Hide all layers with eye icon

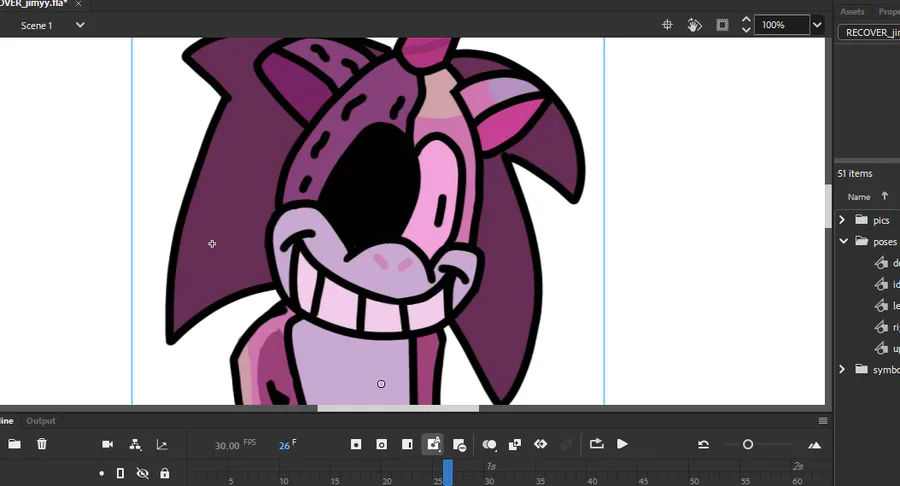click(142, 473)
